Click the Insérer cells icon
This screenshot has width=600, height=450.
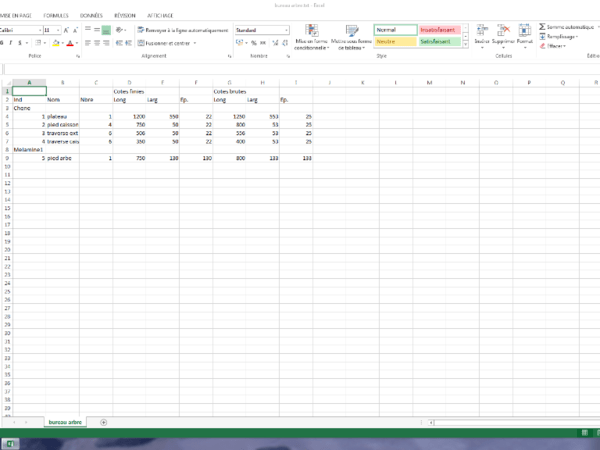[483, 36]
